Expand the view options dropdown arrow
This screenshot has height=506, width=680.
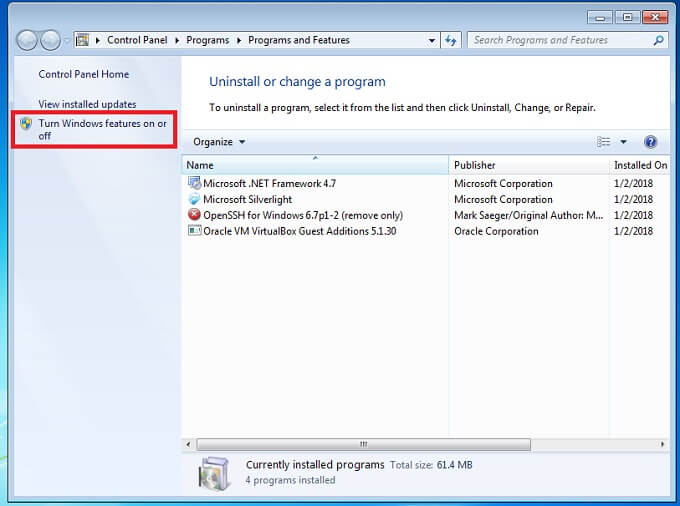(623, 142)
